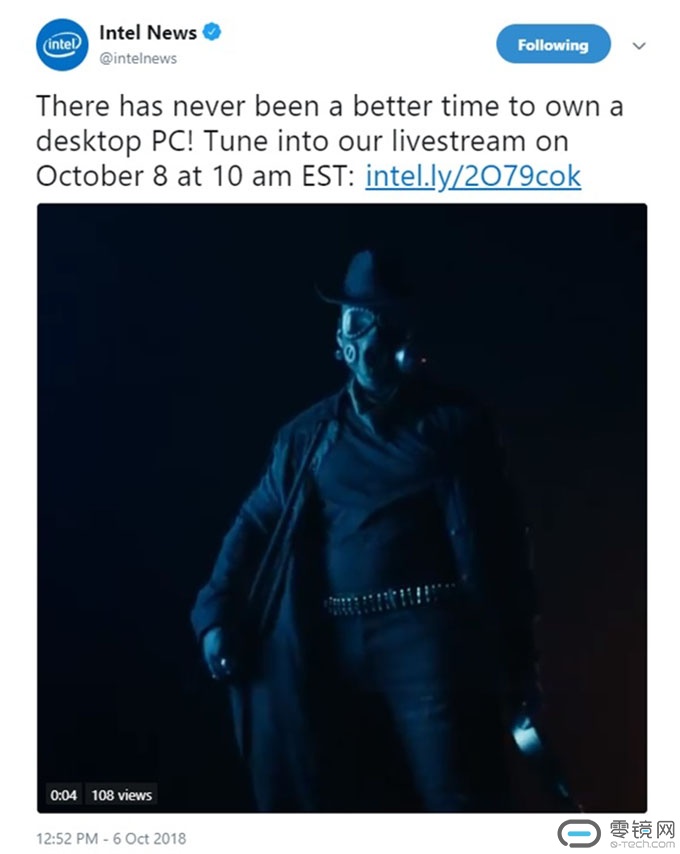Open the Intel News display name
The image size is (680, 854).
(148, 33)
